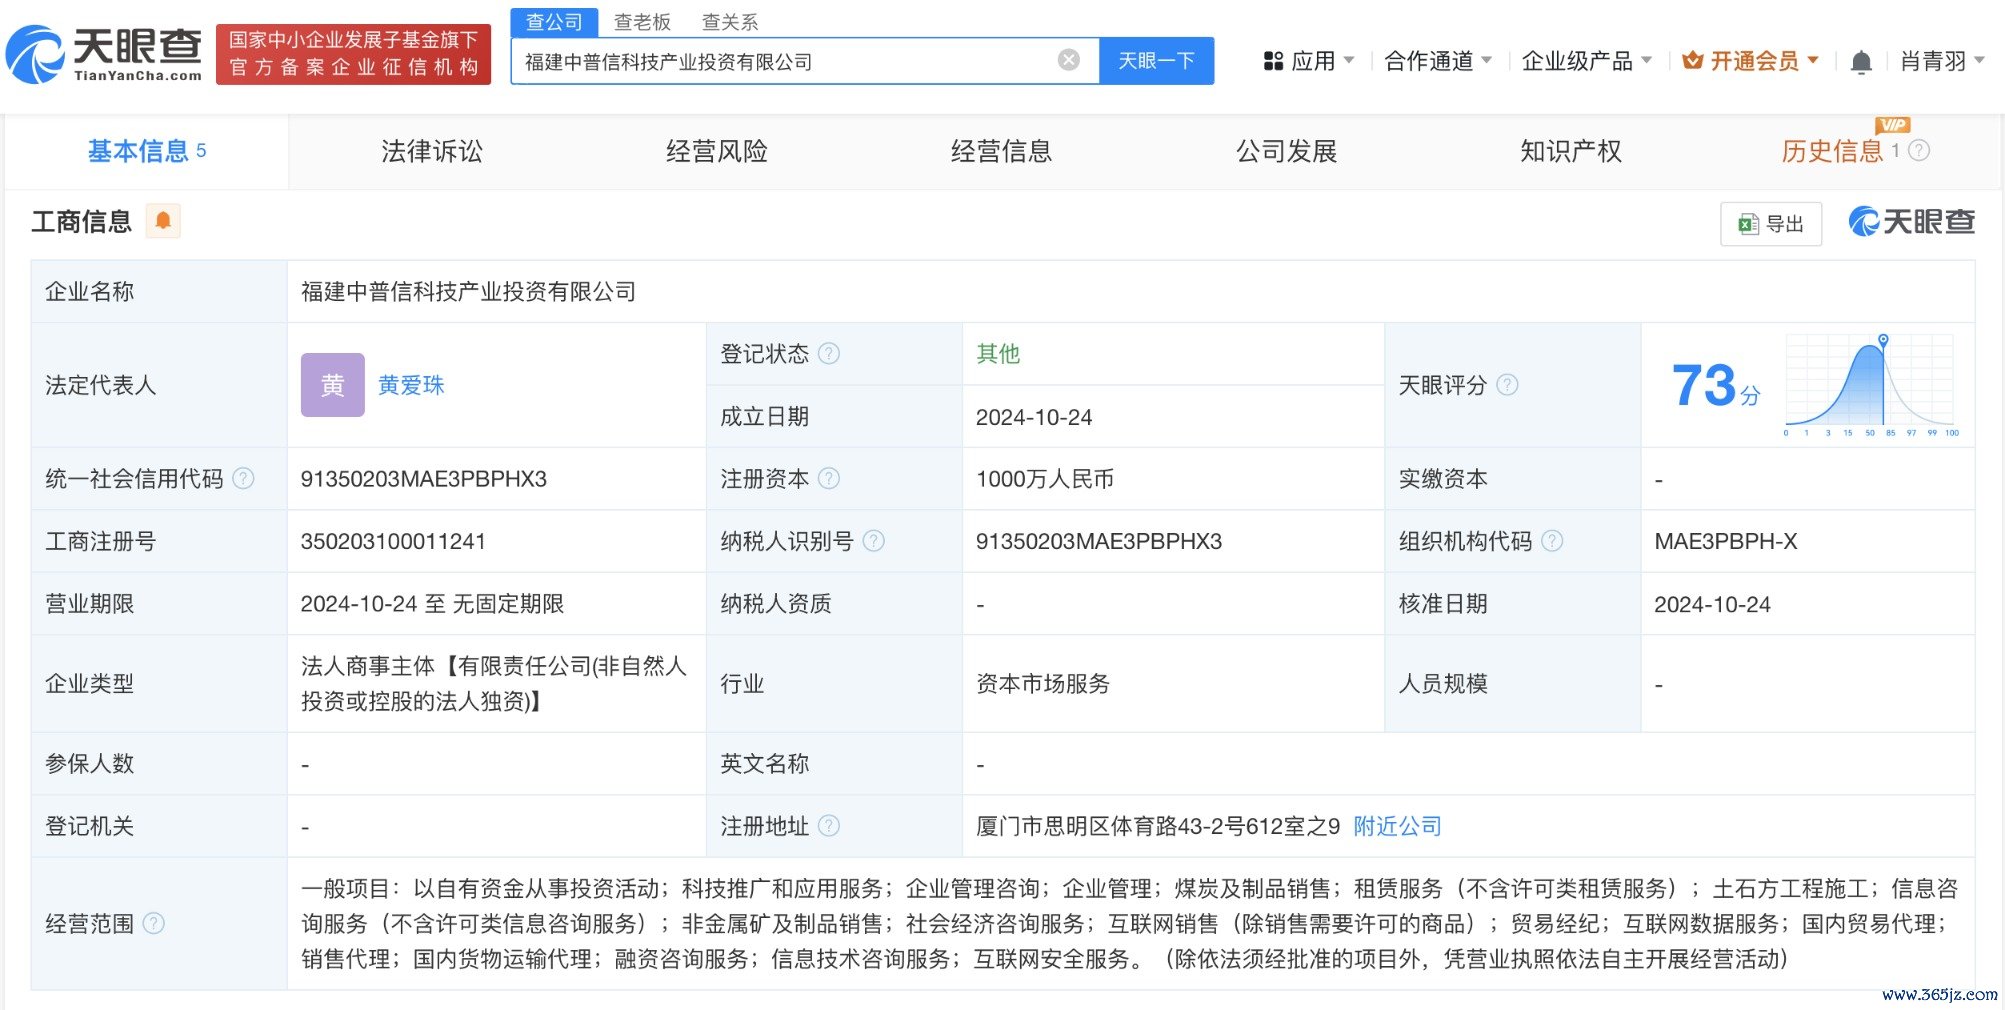Open the help icon next to 统一社会信用代码
The height and width of the screenshot is (1010, 2005).
pyautogui.click(x=243, y=479)
